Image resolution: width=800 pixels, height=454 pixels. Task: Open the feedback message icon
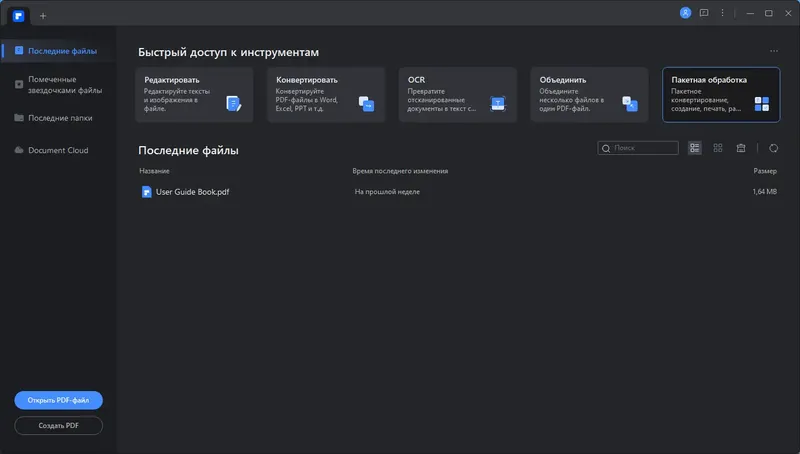(x=704, y=13)
